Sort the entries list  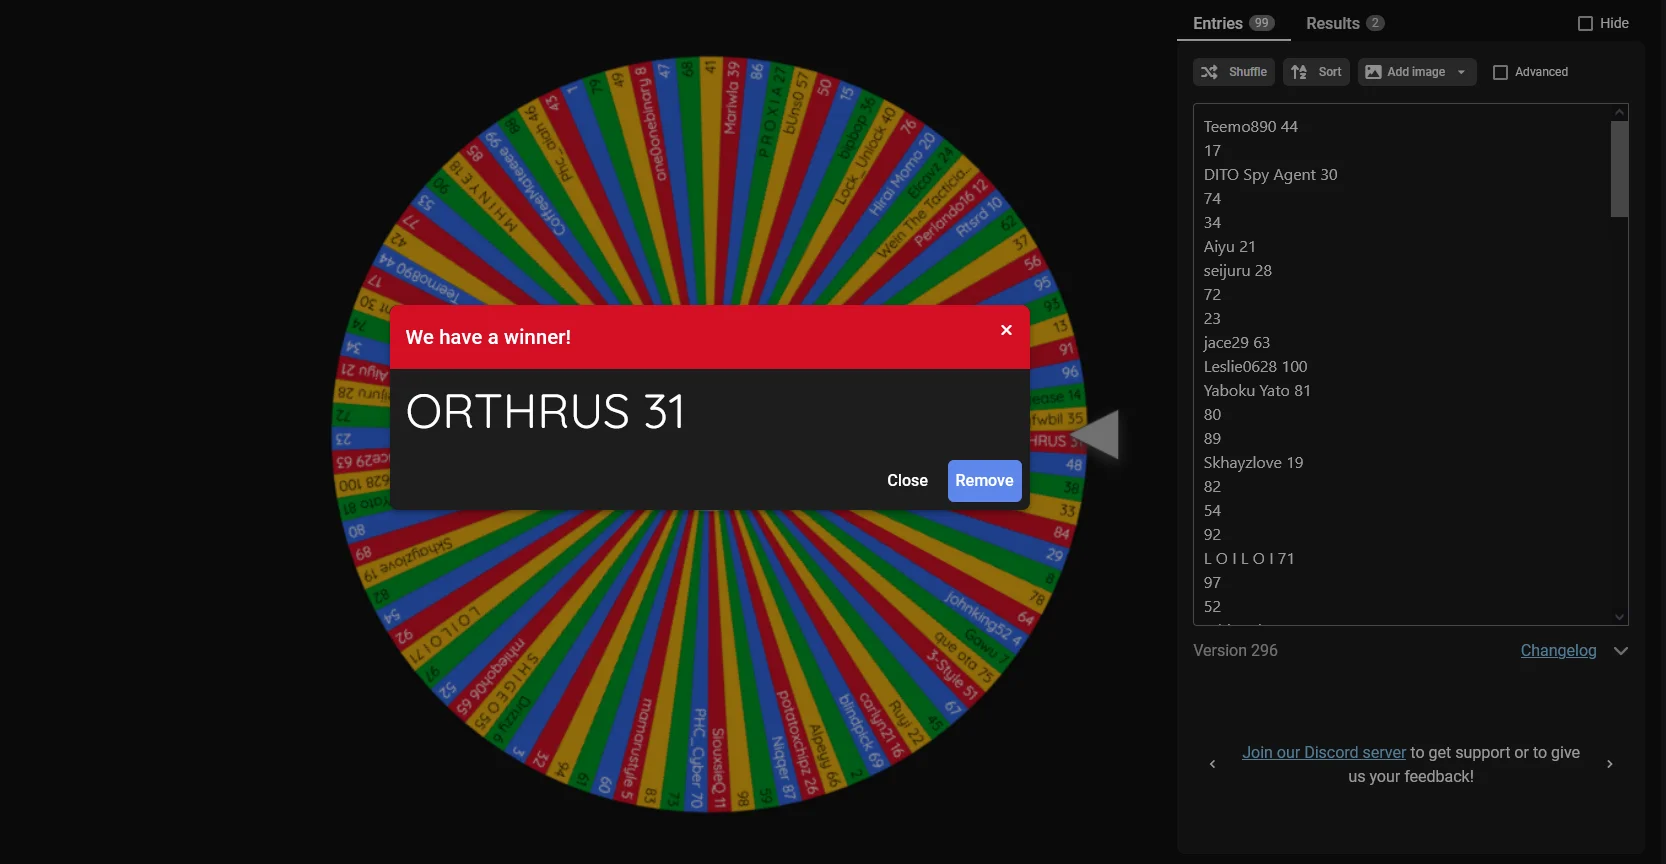pyautogui.click(x=1316, y=72)
